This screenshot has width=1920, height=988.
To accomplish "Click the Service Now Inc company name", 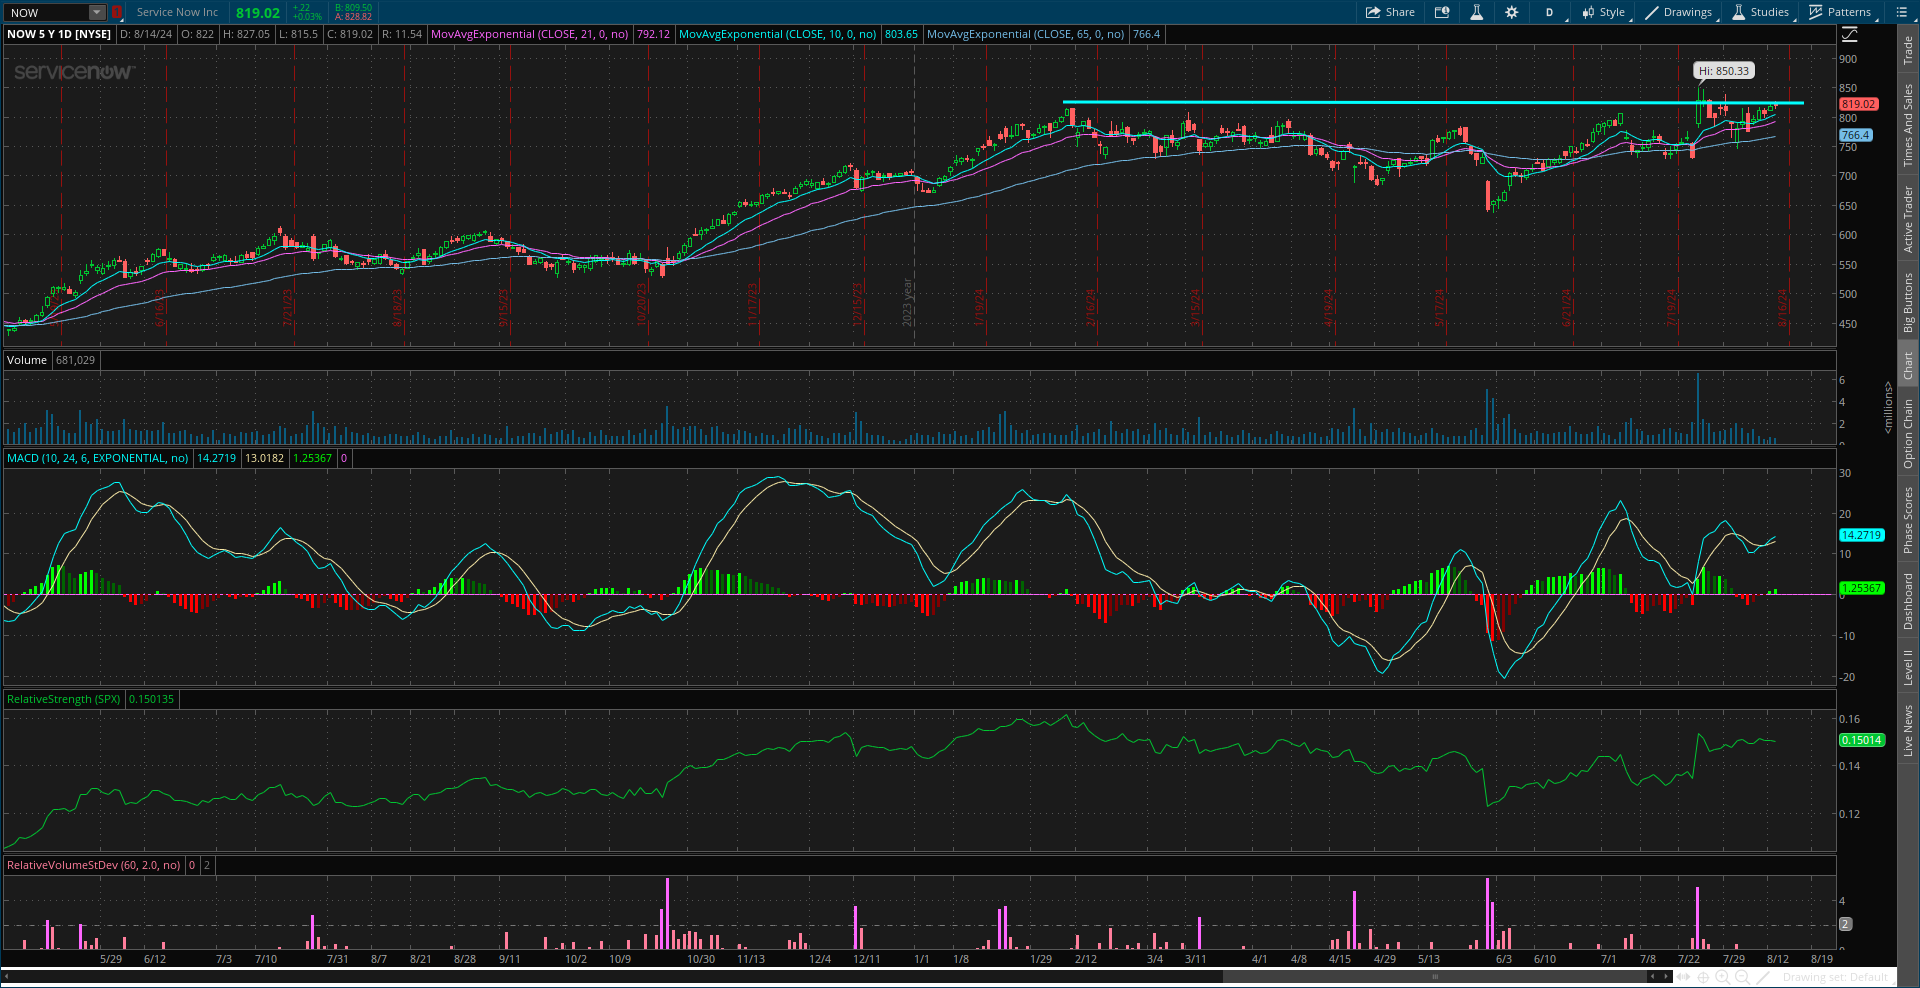I will 177,12.
